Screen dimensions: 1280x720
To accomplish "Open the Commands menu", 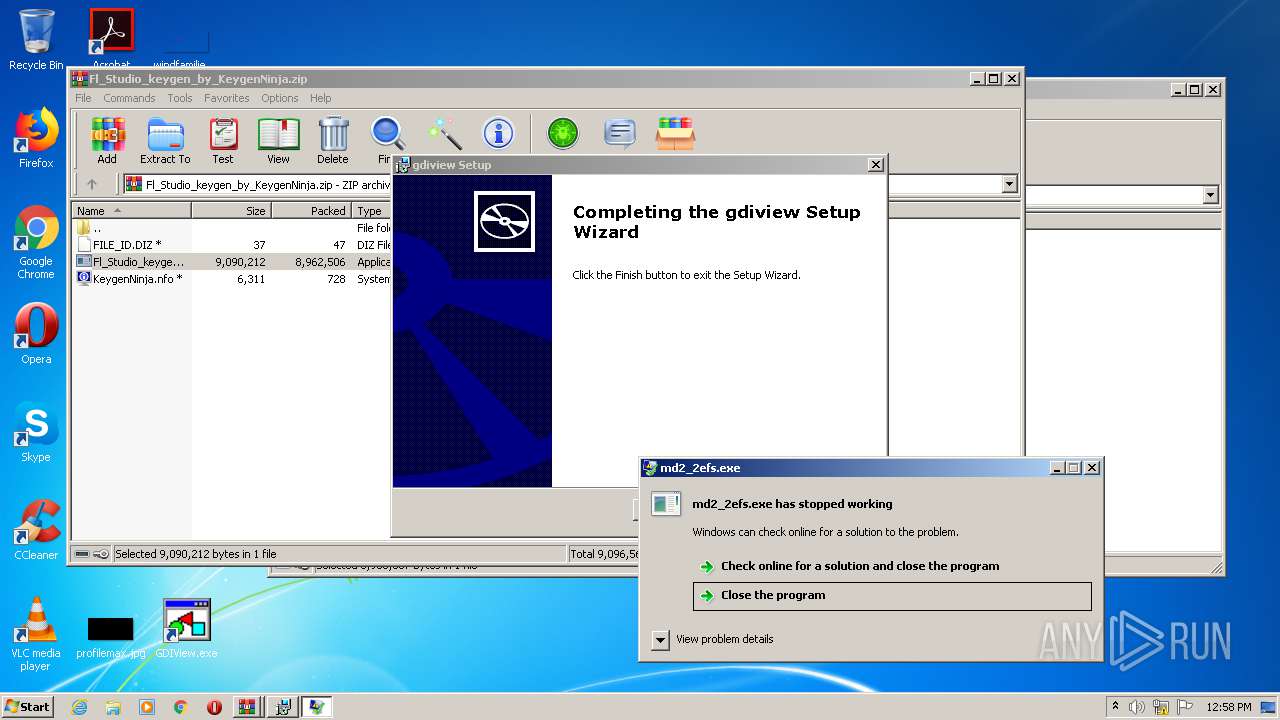I will pos(129,98).
